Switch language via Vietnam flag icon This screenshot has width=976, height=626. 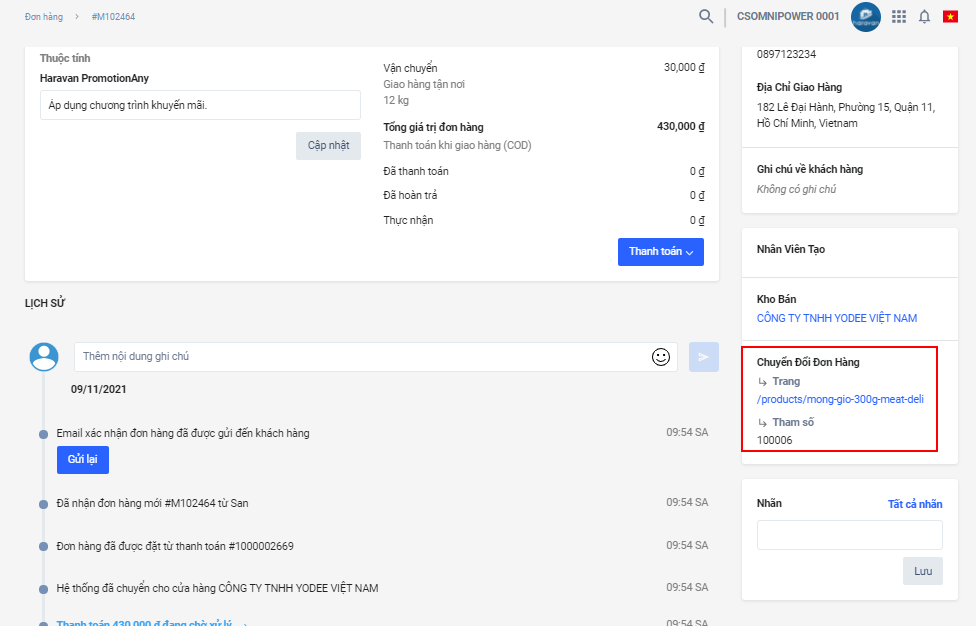[950, 16]
